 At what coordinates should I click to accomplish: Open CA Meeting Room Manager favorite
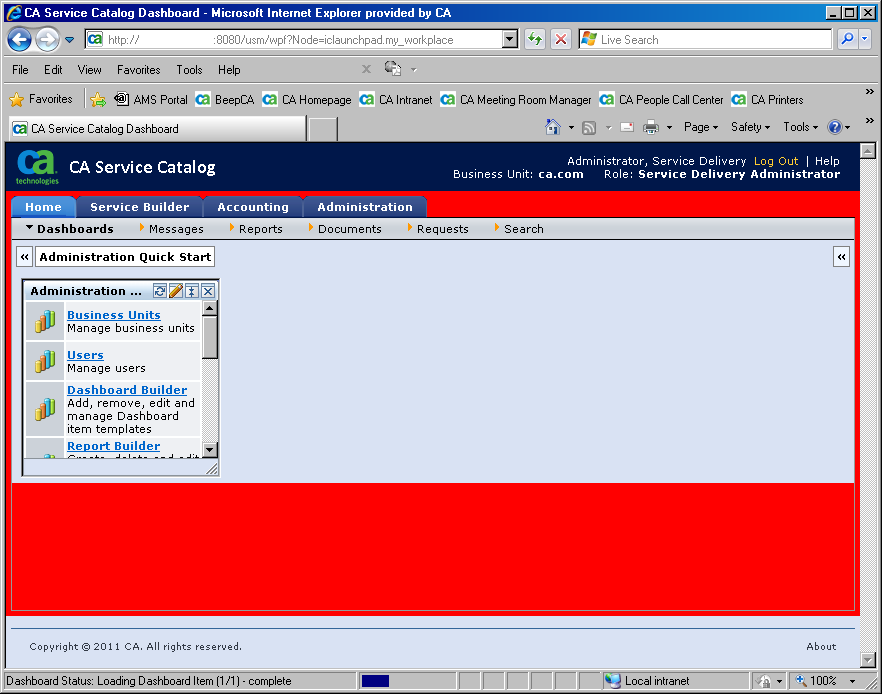click(516, 100)
